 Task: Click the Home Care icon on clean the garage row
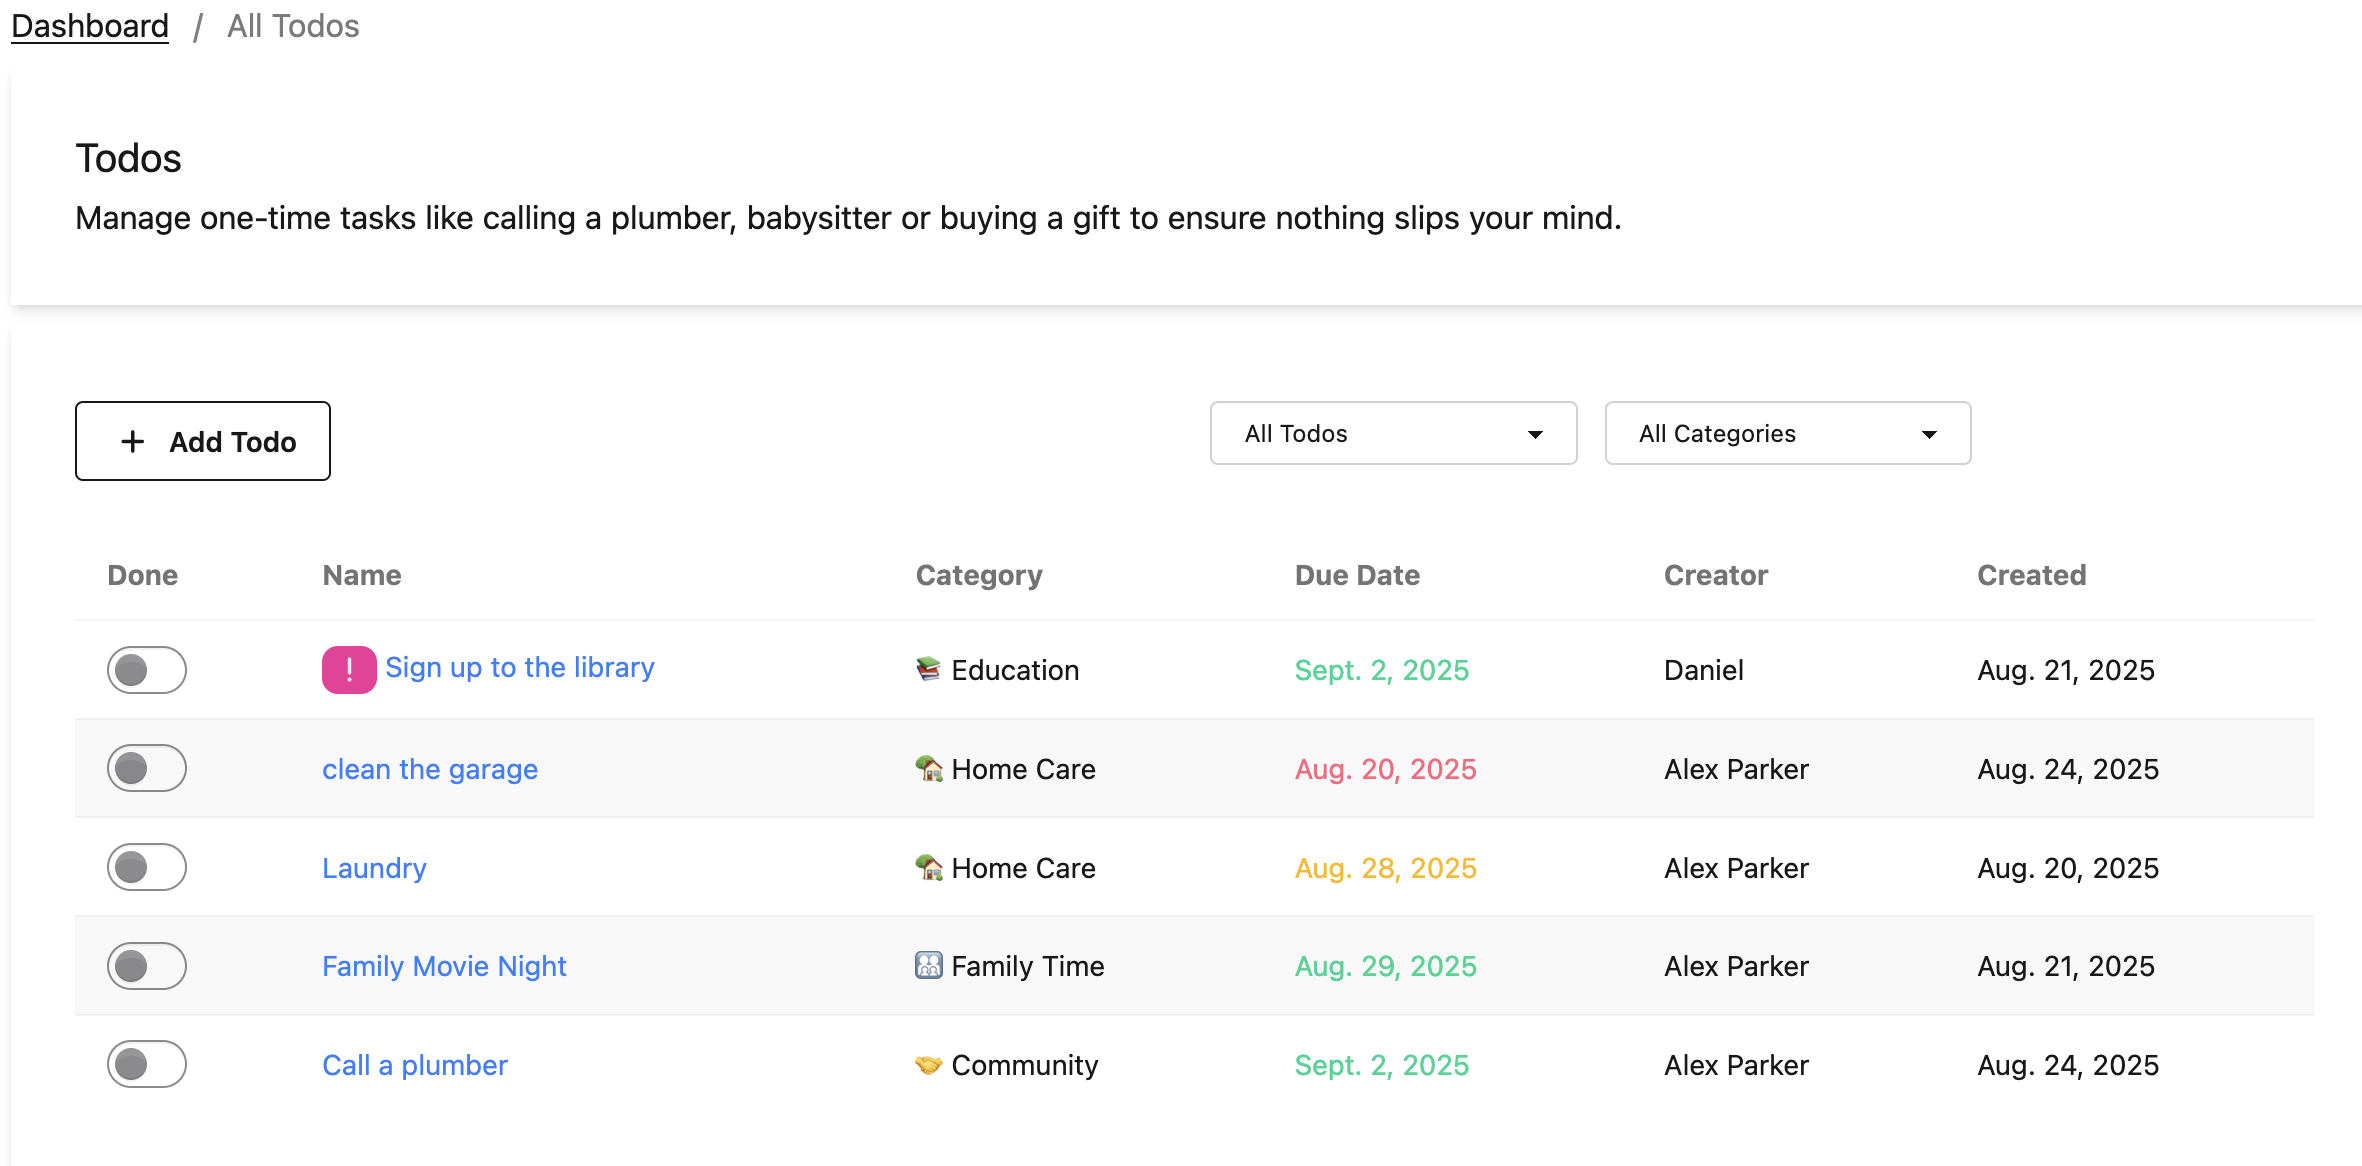coord(928,768)
